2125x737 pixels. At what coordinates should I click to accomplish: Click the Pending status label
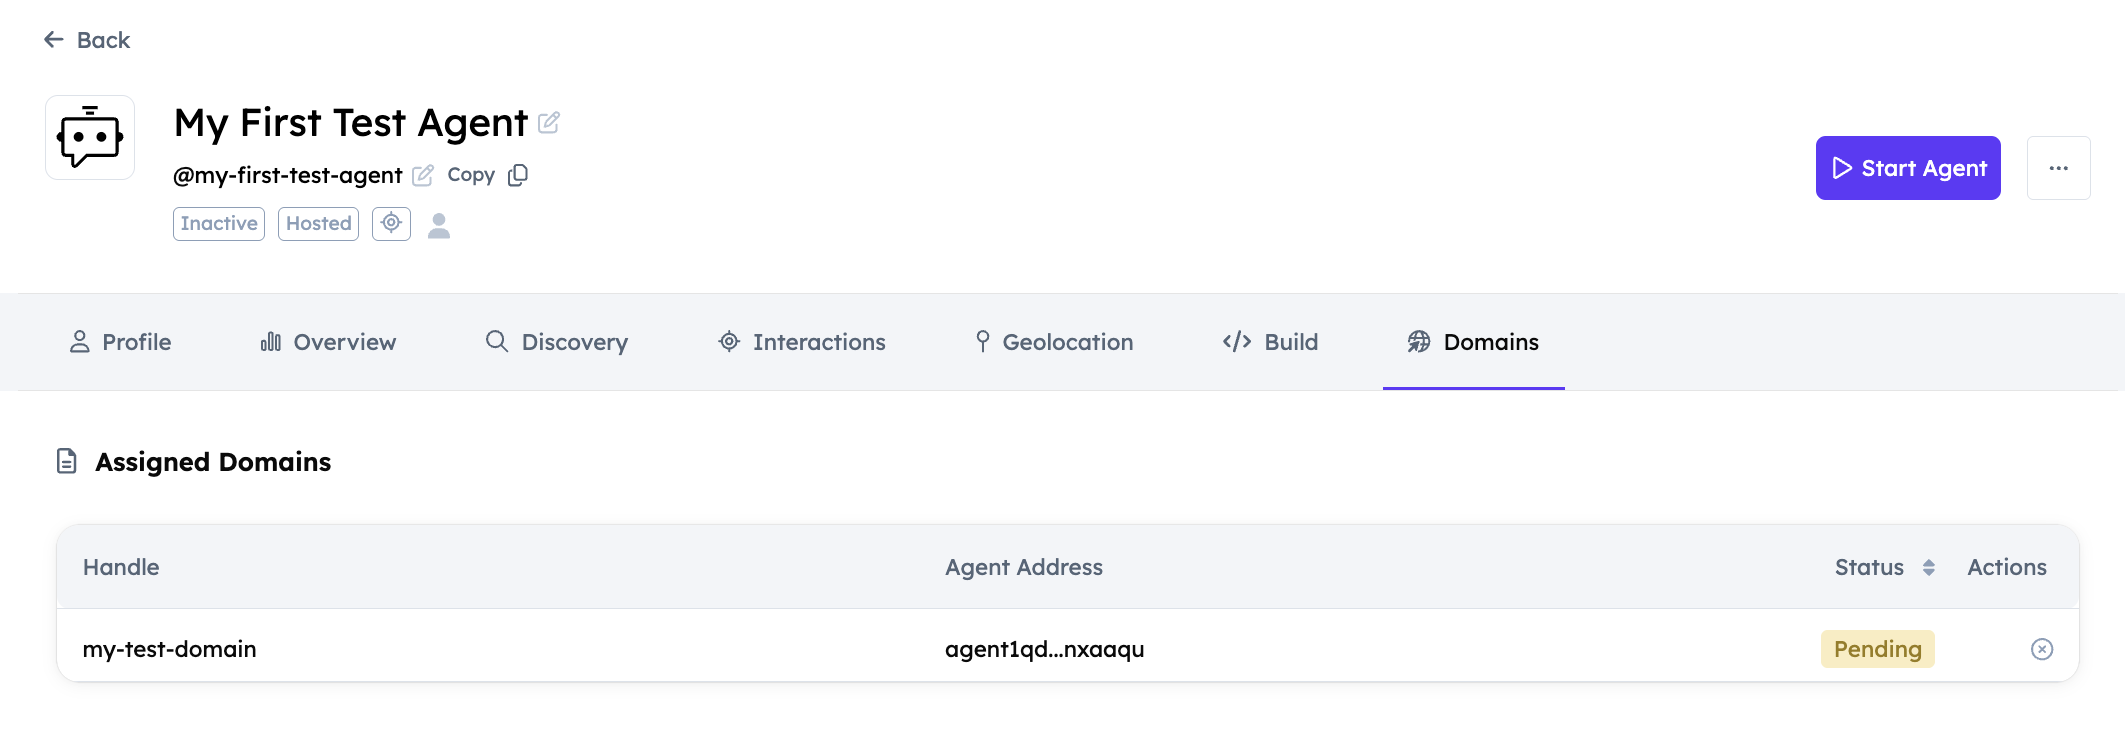[x=1877, y=649]
